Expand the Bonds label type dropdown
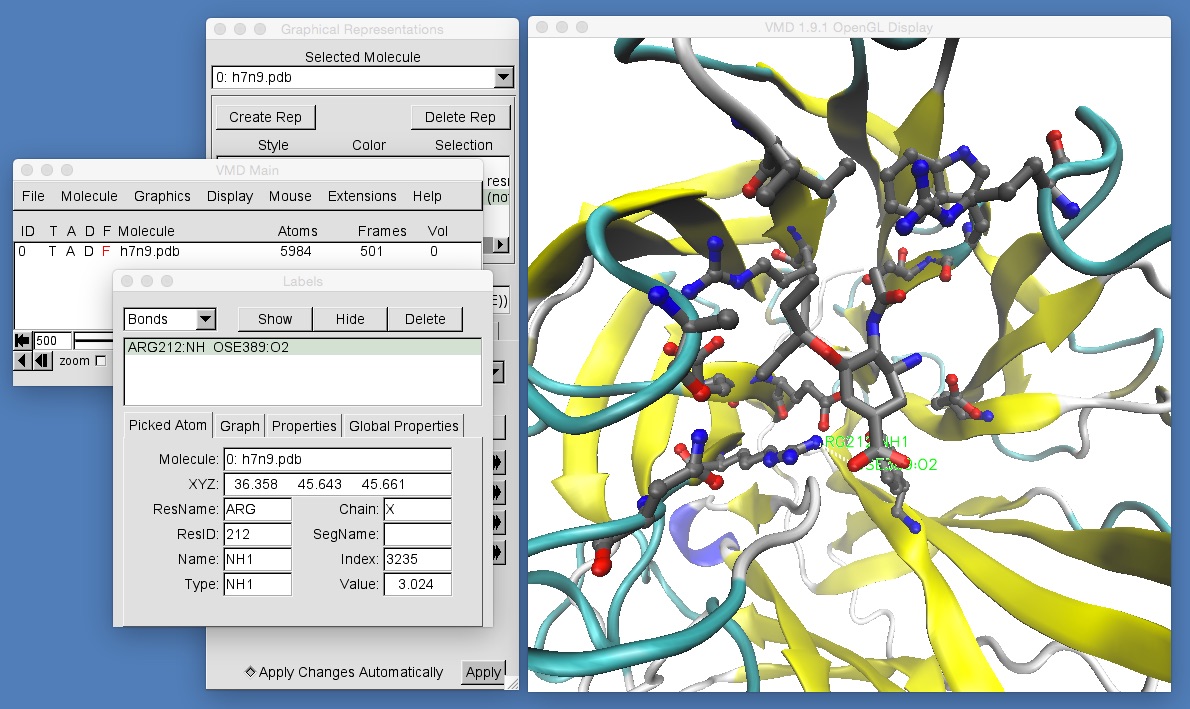This screenshot has height=709, width=1190. [x=205, y=319]
